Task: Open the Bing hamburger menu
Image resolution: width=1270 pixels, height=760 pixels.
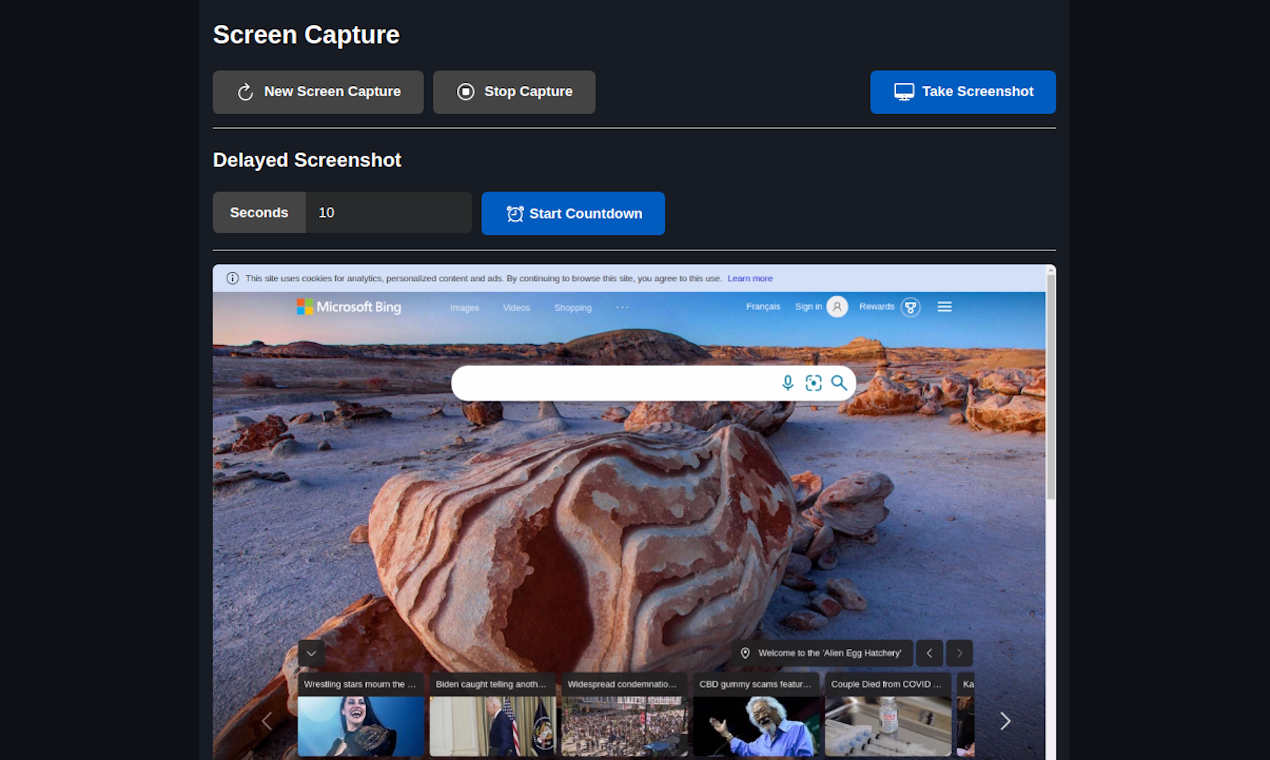Action: point(944,306)
